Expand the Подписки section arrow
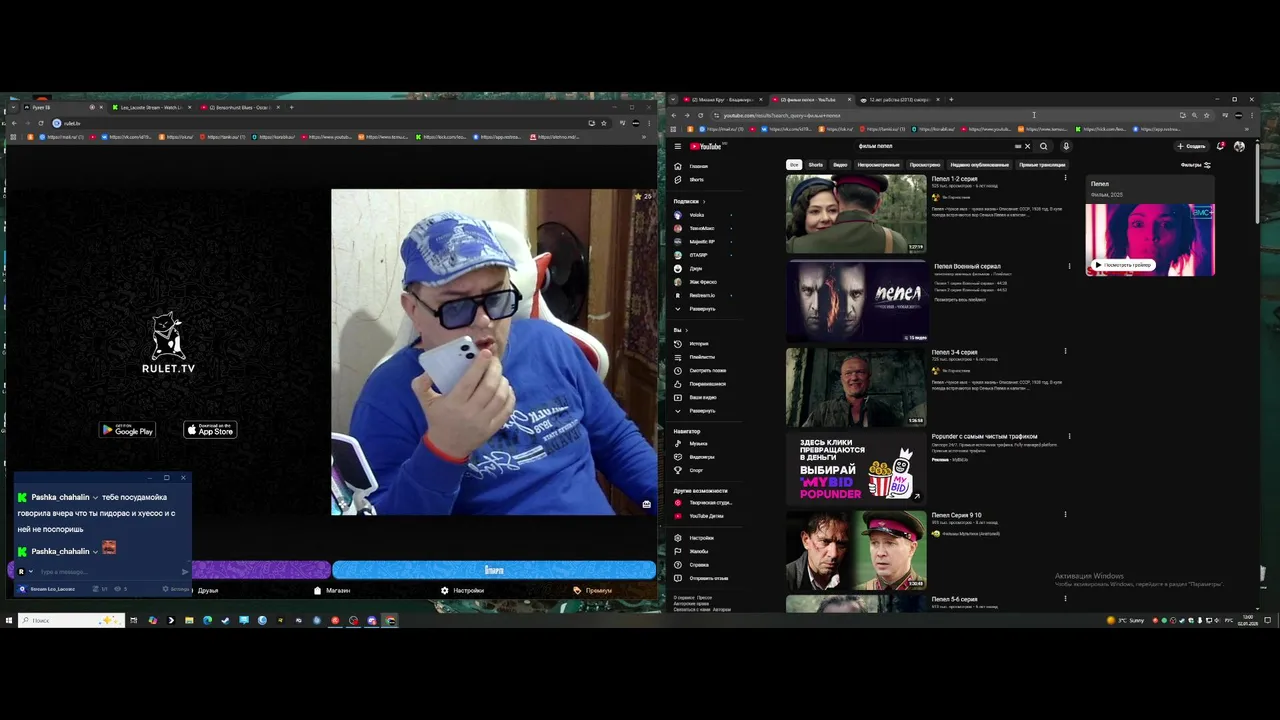1280x720 pixels. (x=703, y=201)
